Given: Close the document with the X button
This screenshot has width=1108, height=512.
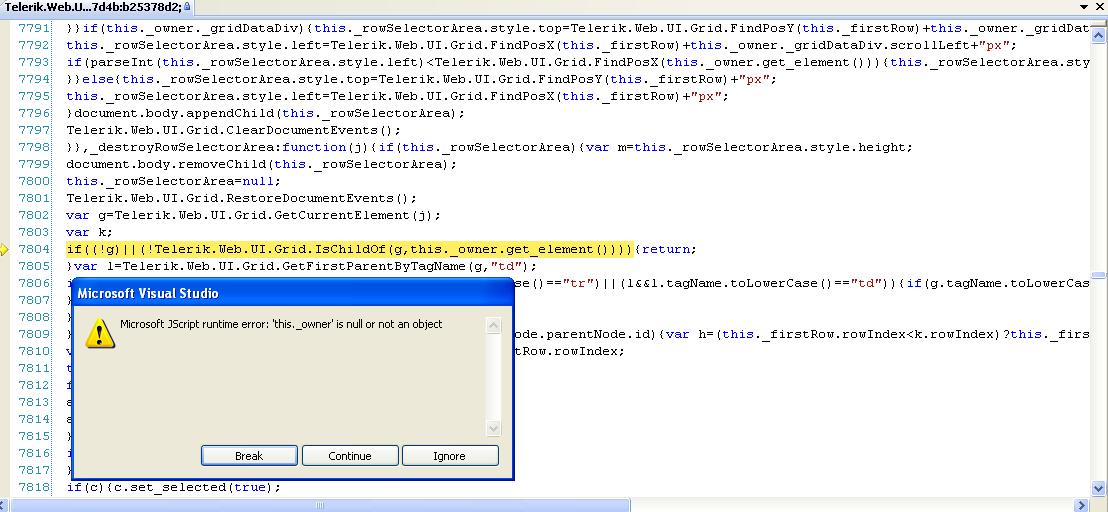Looking at the screenshot, I should coord(1100,6).
